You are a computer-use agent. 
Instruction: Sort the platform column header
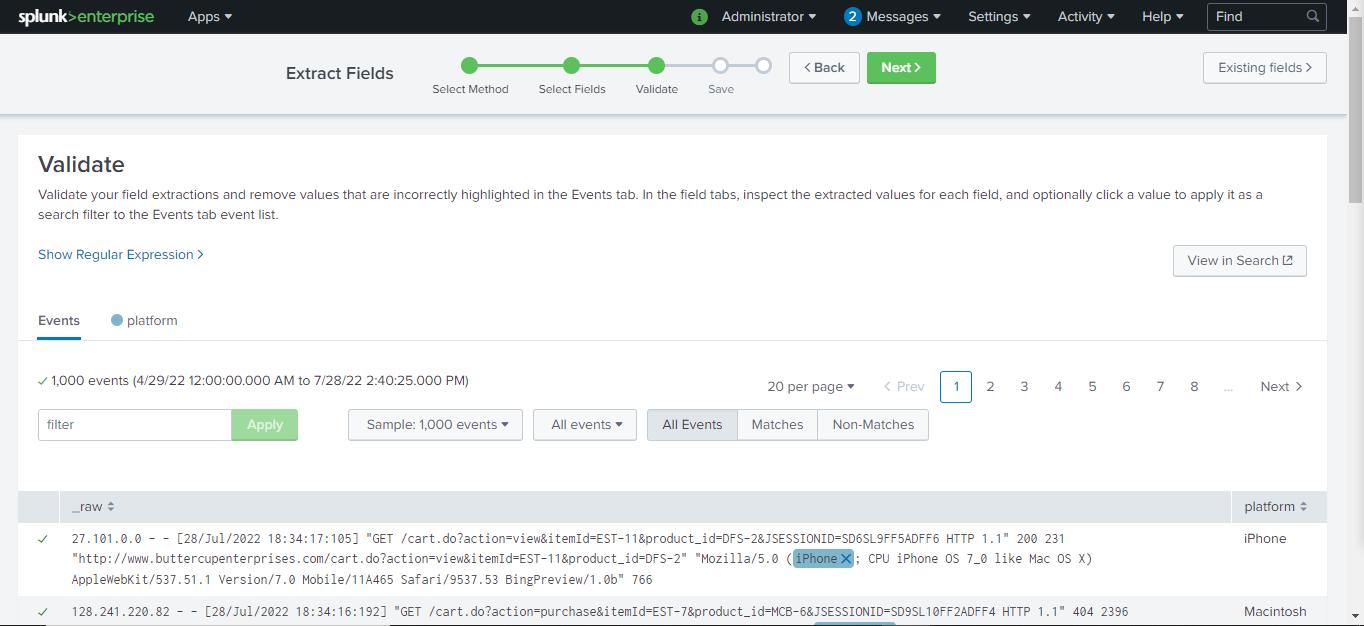click(1275, 507)
